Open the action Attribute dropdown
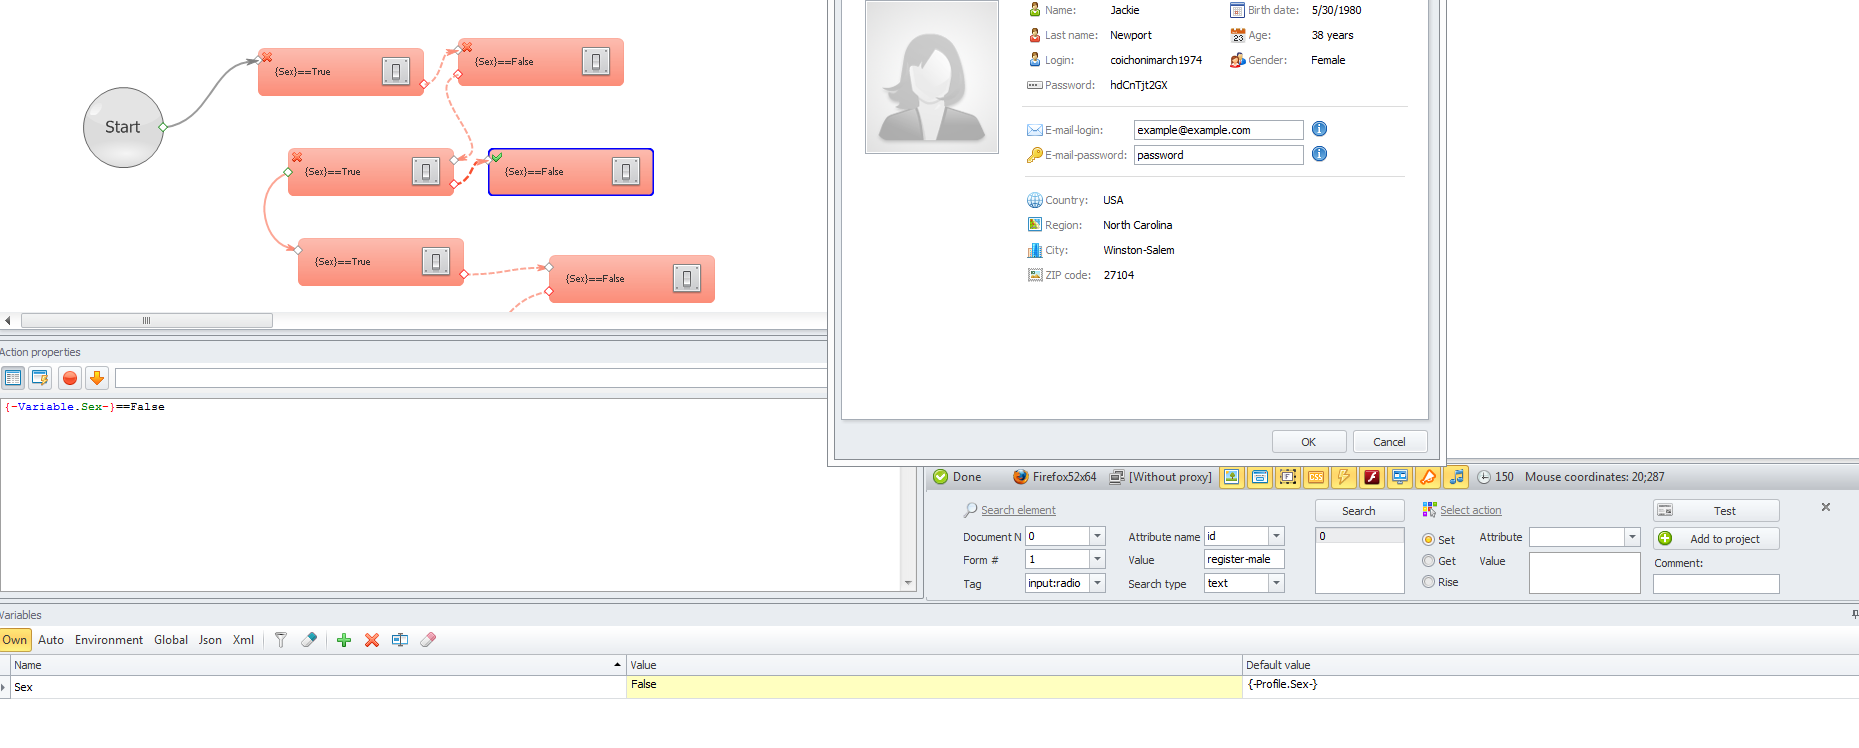The width and height of the screenshot is (1859, 748). click(x=1632, y=537)
